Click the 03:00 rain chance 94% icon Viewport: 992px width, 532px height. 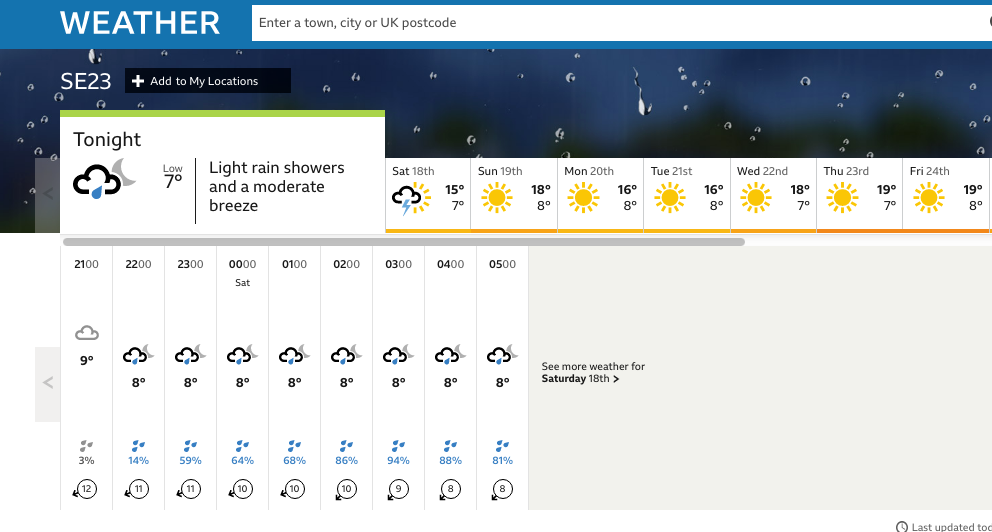click(398, 446)
